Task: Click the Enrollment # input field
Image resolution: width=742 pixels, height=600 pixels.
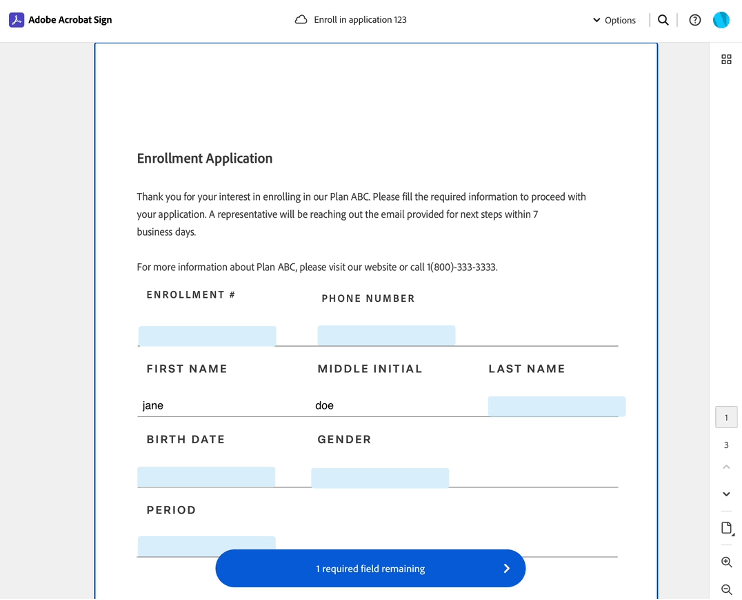Action: point(207,336)
